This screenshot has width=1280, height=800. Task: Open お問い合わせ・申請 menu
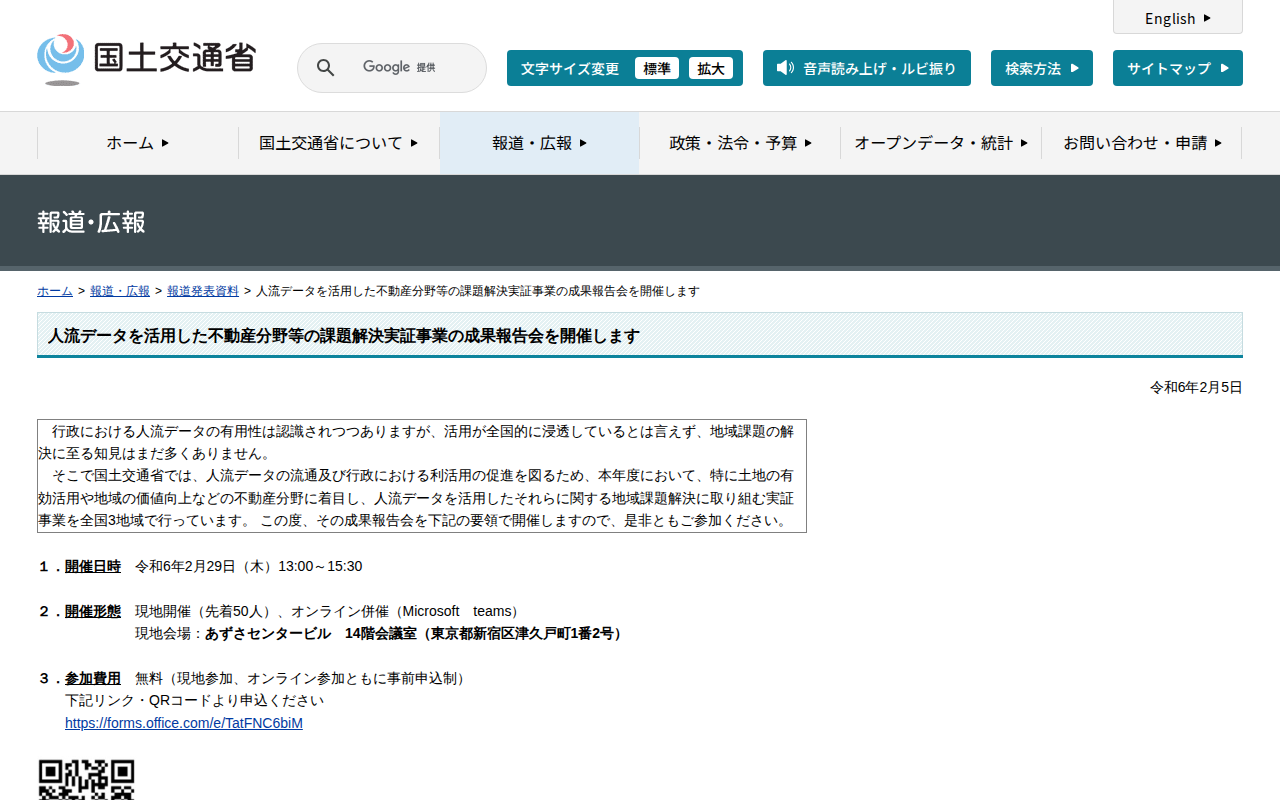pyautogui.click(x=1142, y=143)
